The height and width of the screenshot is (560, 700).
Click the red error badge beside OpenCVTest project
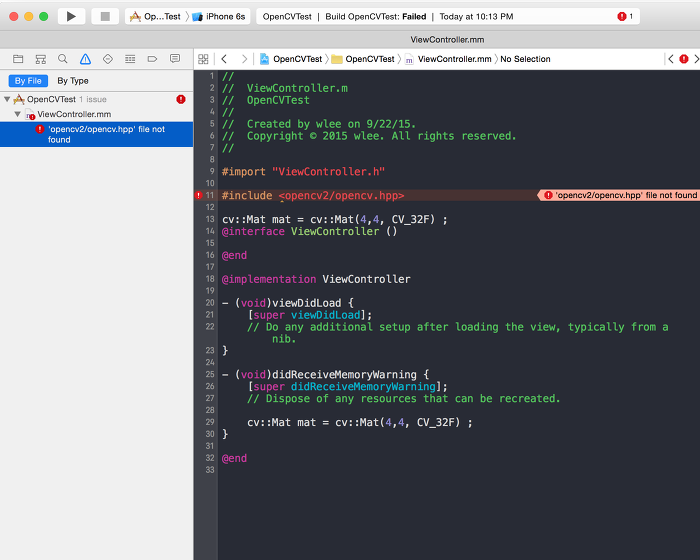[x=181, y=99]
